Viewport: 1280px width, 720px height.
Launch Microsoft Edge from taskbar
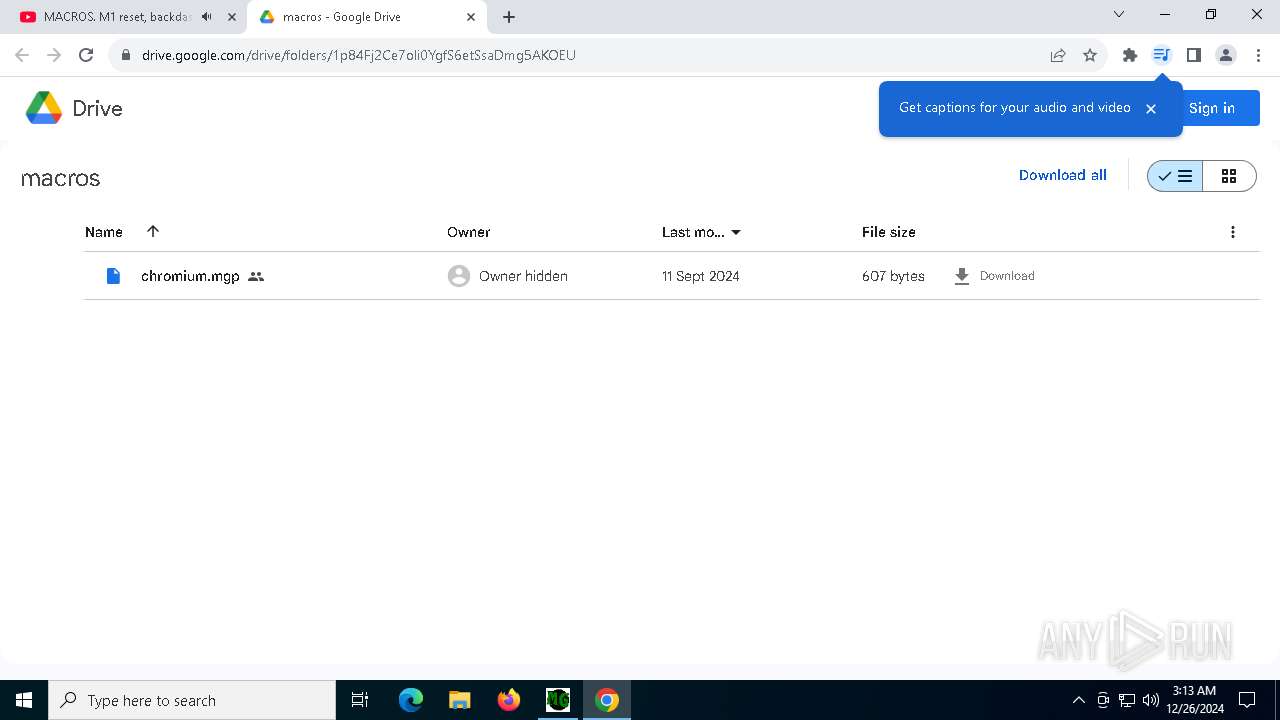411,700
